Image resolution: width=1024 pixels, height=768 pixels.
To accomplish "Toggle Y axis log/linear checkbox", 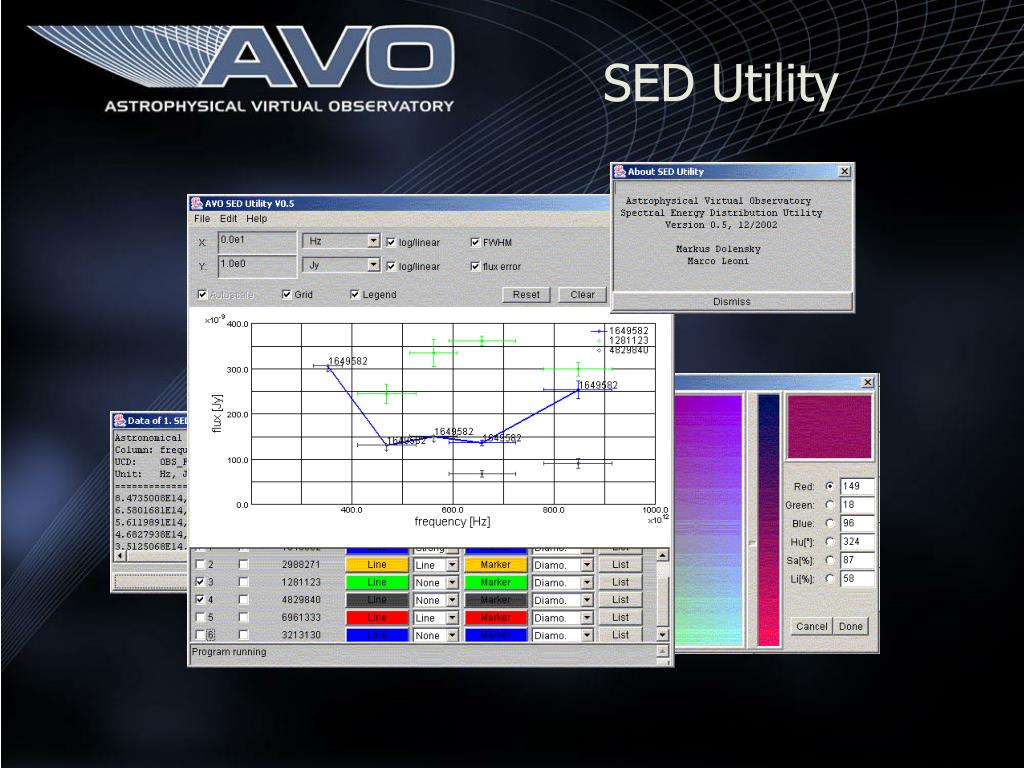I will (391, 266).
